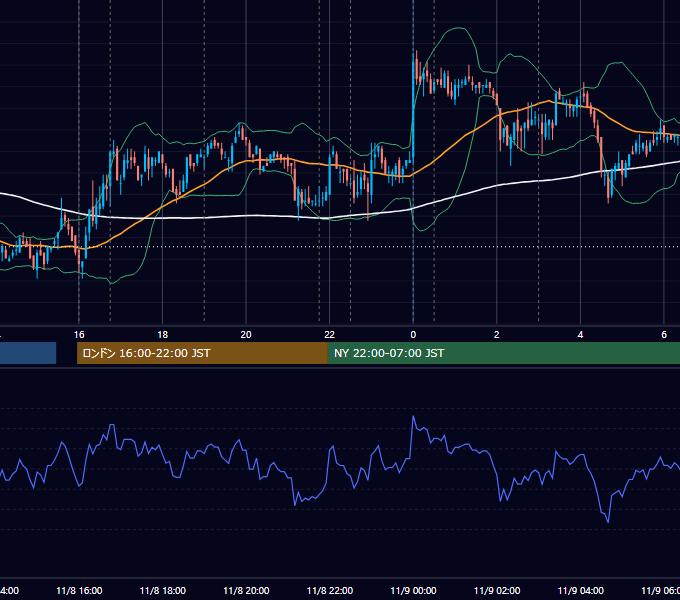Click the 6 hour label on the price chart axis
The image size is (680, 600).
click(x=664, y=335)
